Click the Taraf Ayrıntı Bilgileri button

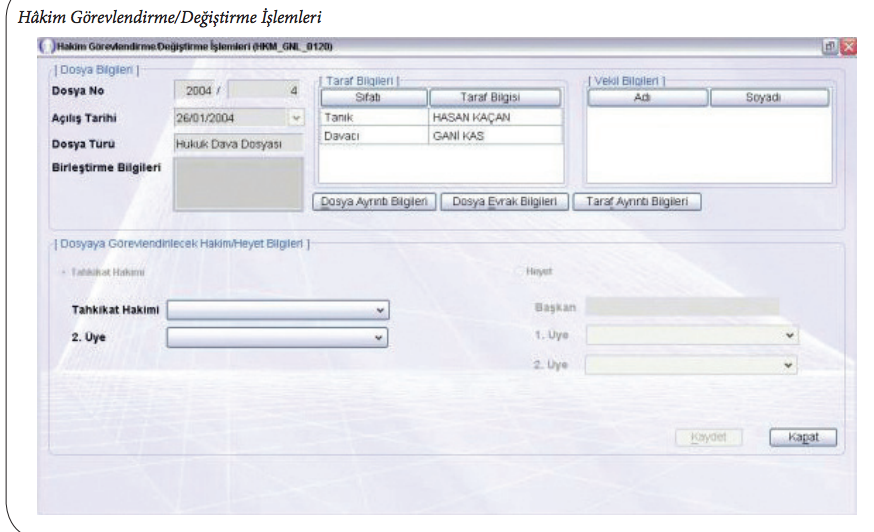pos(637,201)
